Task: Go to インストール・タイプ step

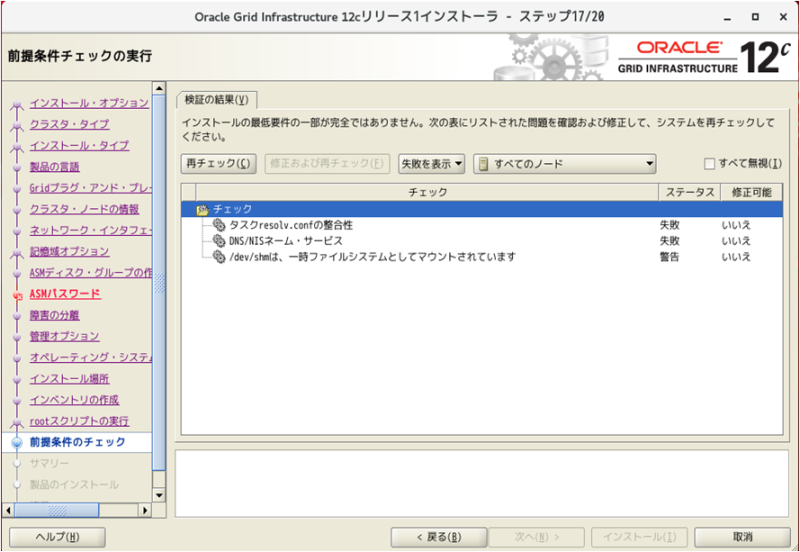Action: click(x=80, y=145)
